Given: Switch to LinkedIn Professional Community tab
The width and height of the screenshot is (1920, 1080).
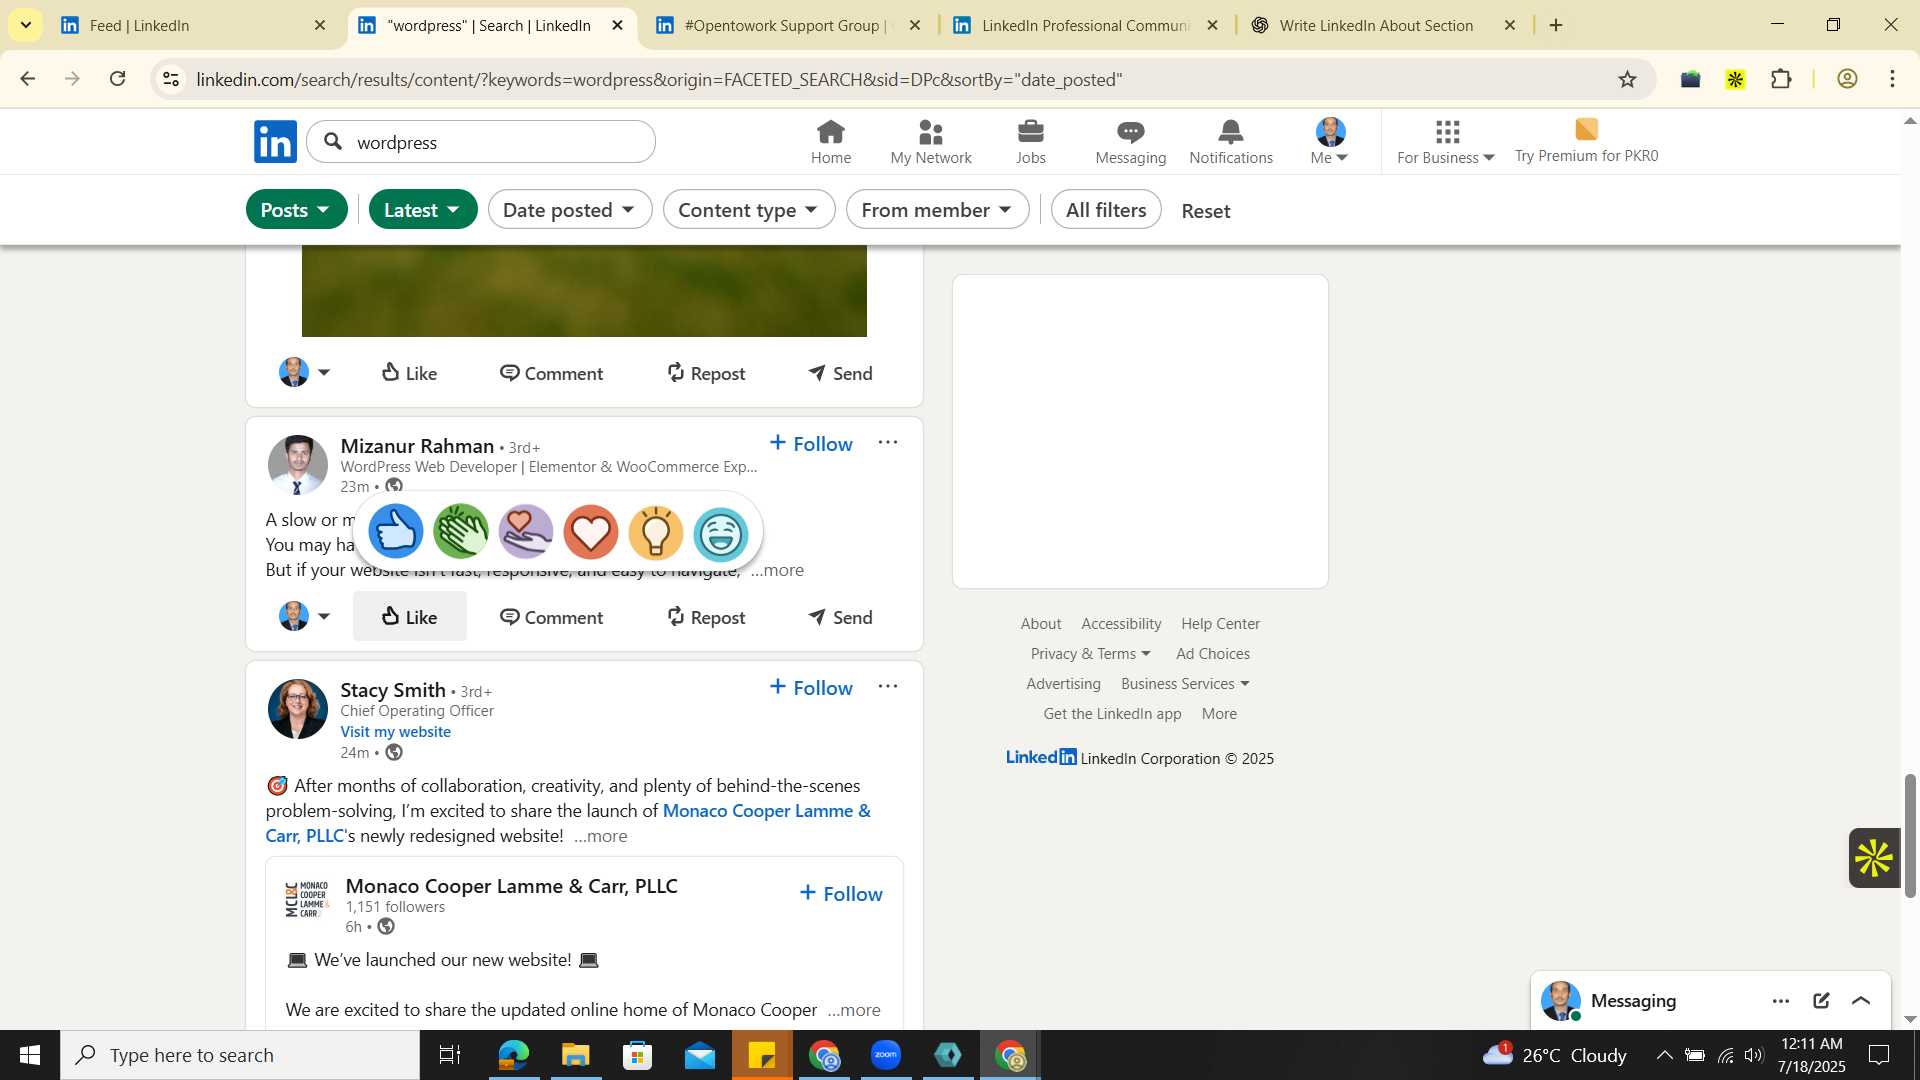Looking at the screenshot, I should (1085, 25).
